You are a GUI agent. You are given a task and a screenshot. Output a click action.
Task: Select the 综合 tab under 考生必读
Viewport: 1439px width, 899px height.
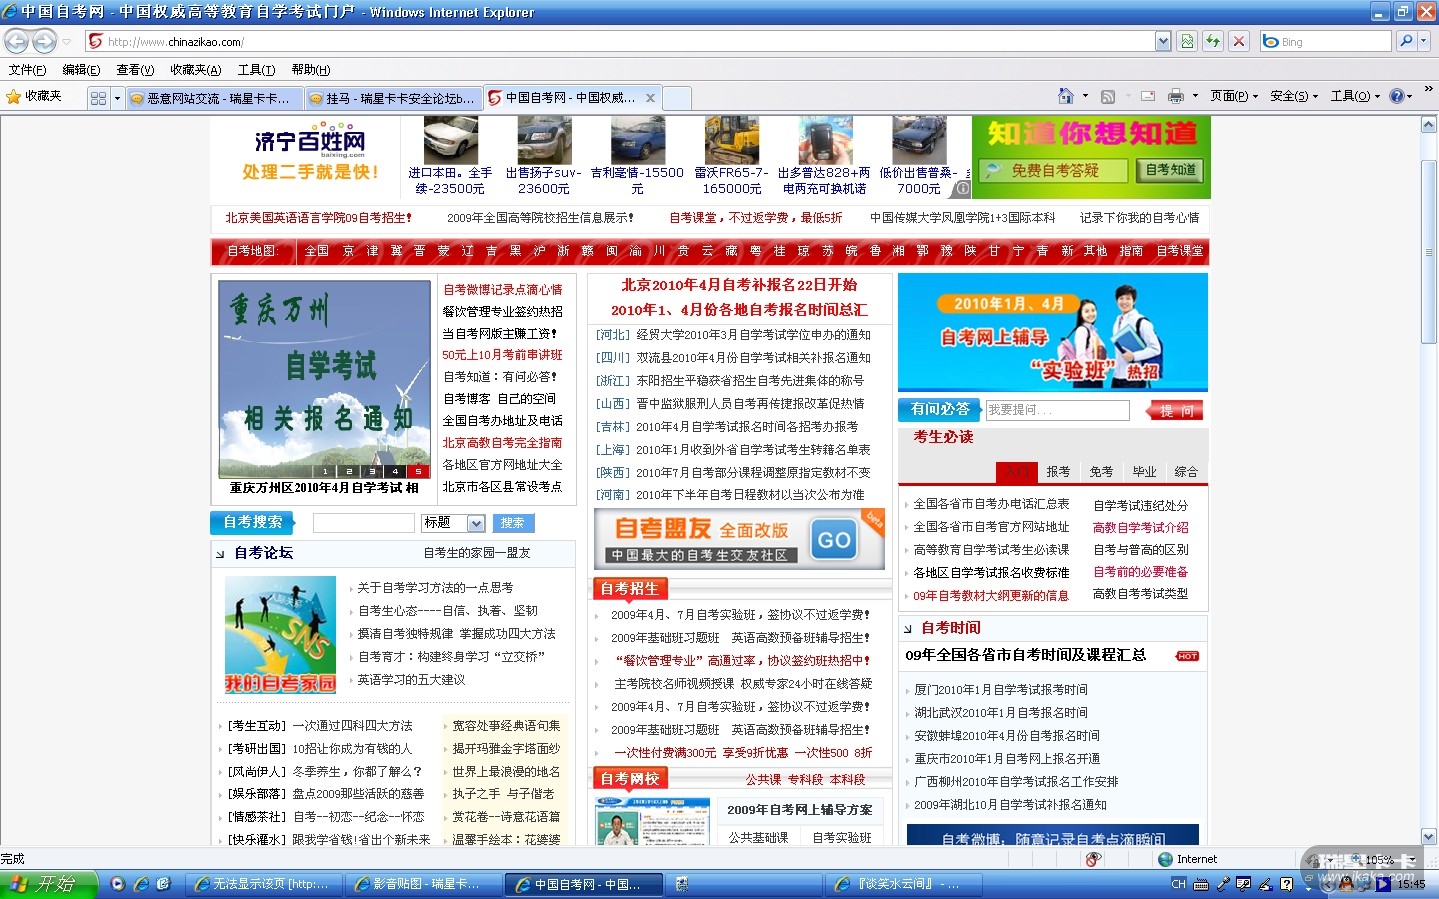click(1186, 472)
